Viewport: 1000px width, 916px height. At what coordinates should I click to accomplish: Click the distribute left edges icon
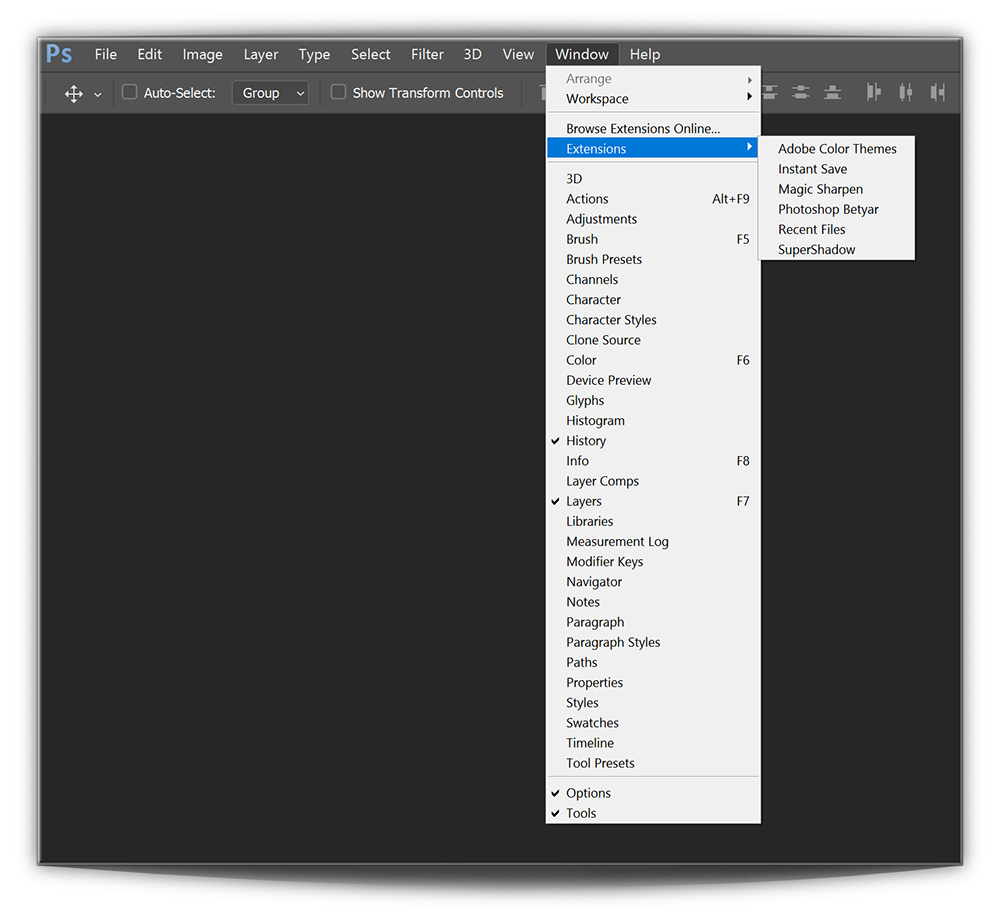click(873, 93)
